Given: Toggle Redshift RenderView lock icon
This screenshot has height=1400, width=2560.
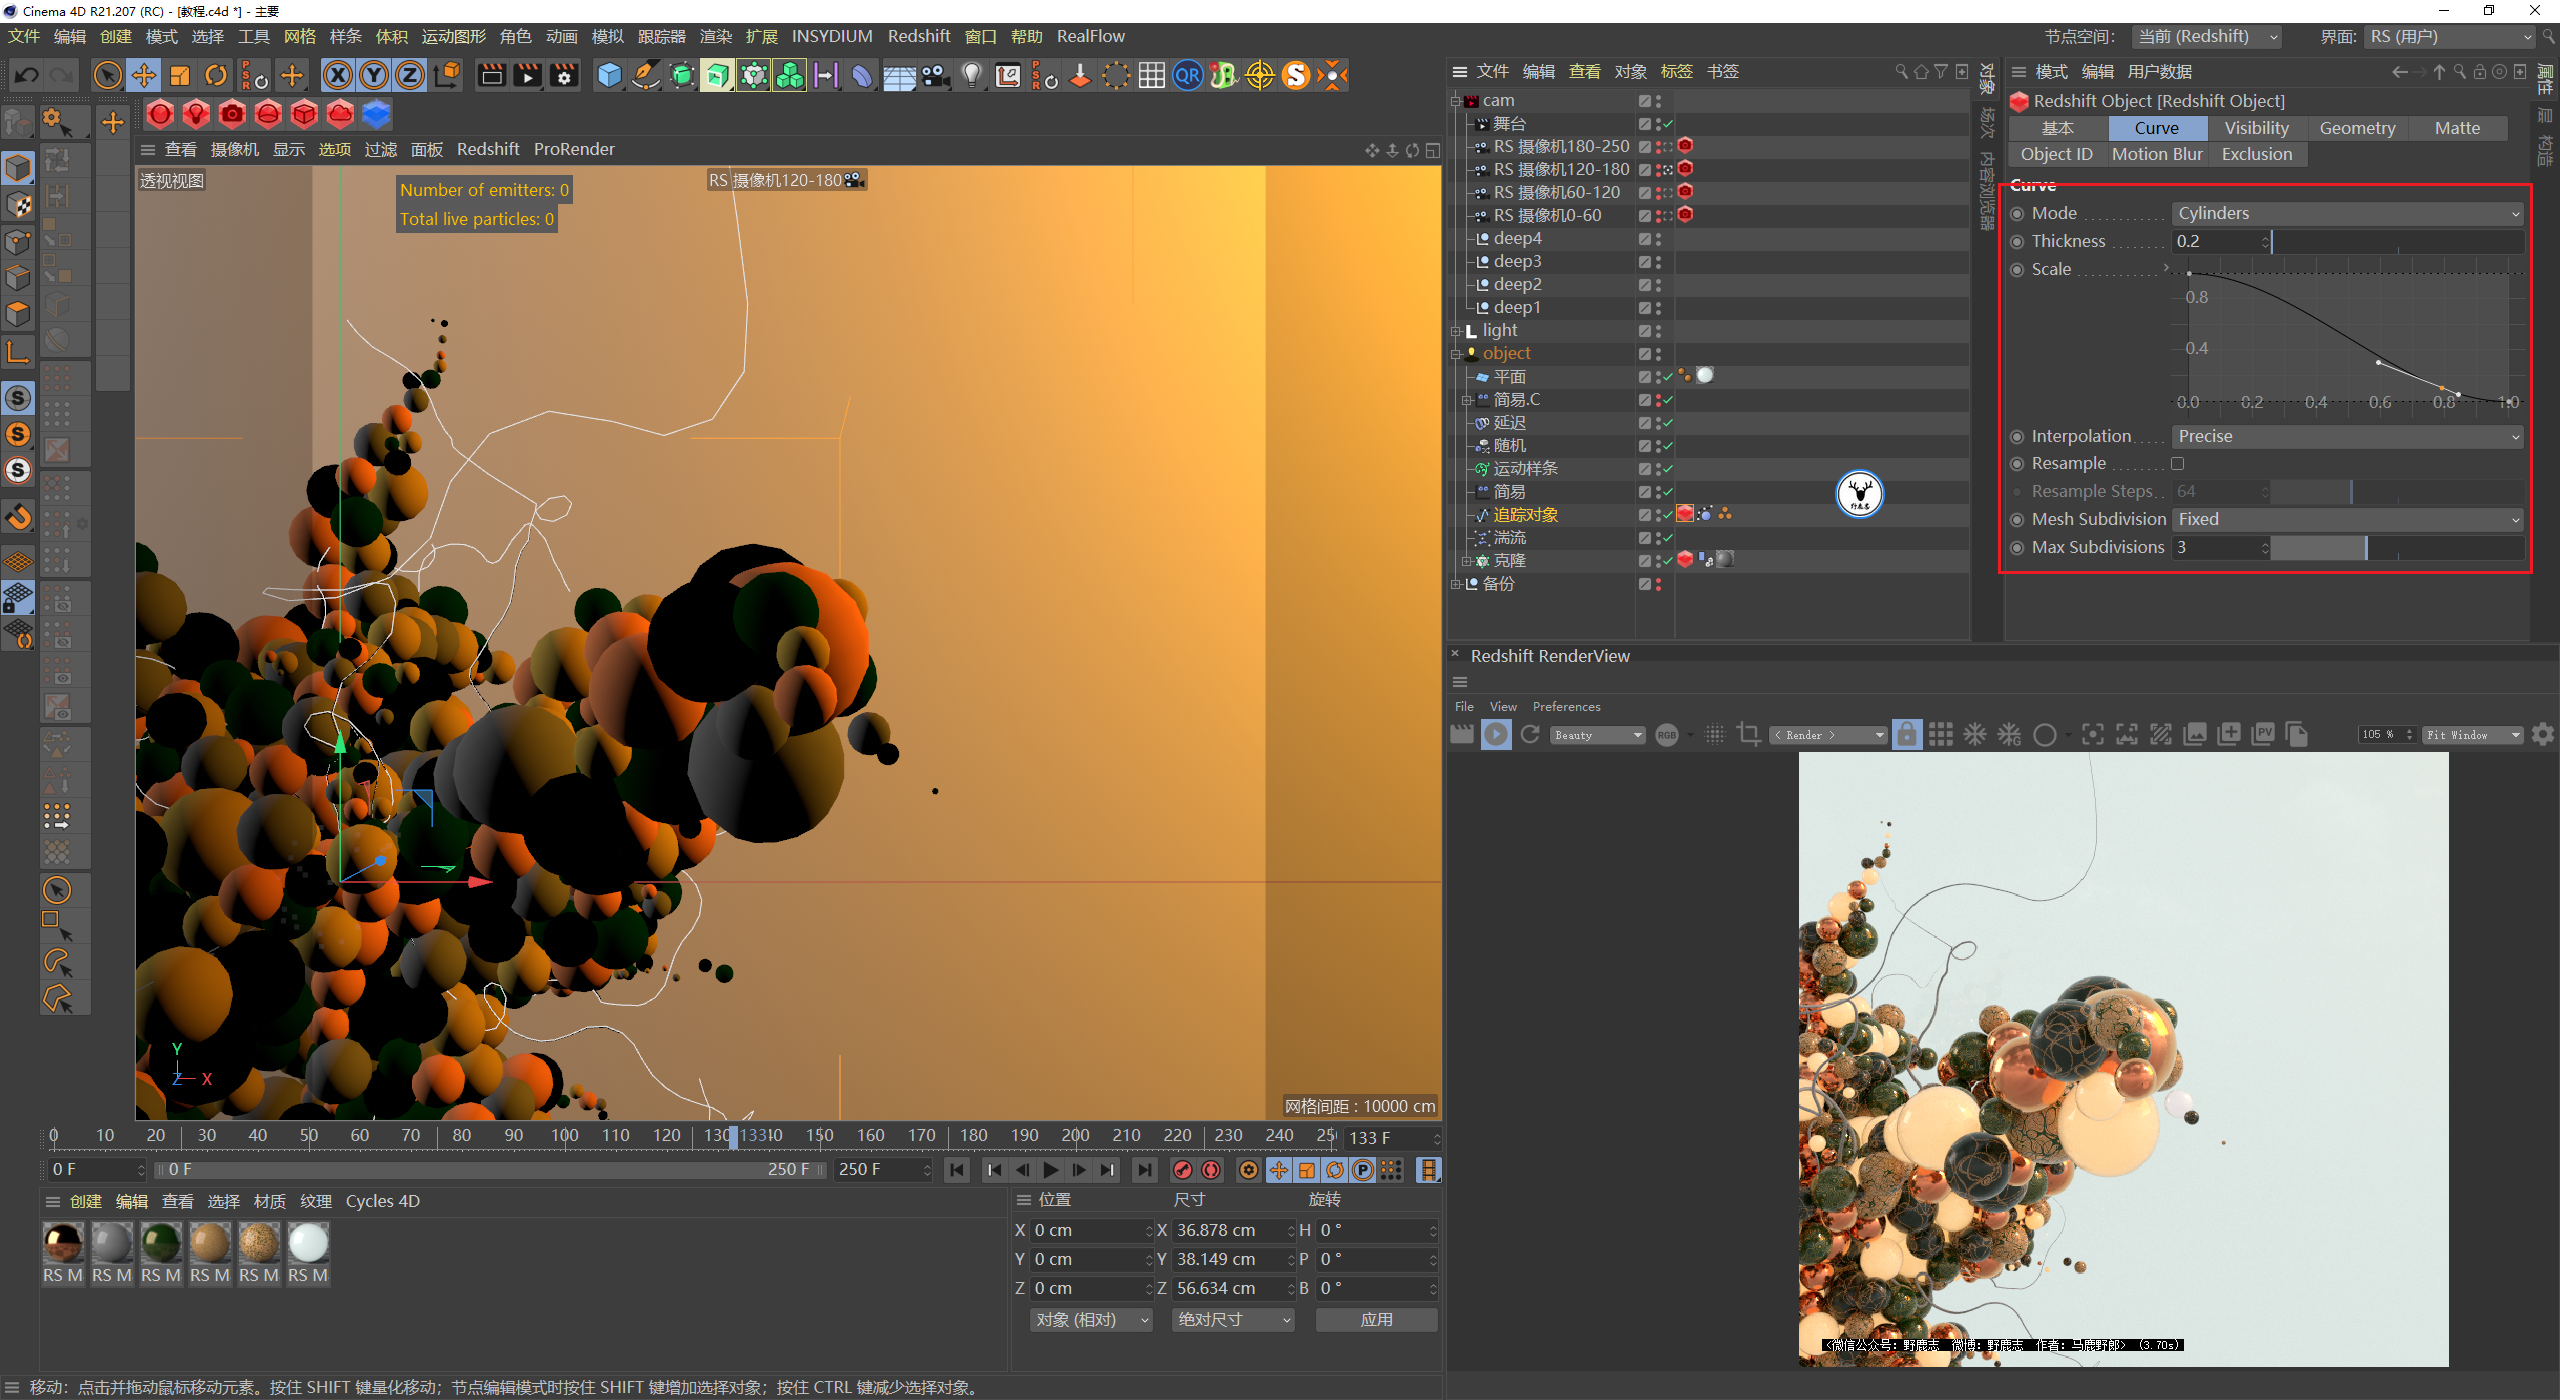Looking at the screenshot, I should click(x=1907, y=735).
